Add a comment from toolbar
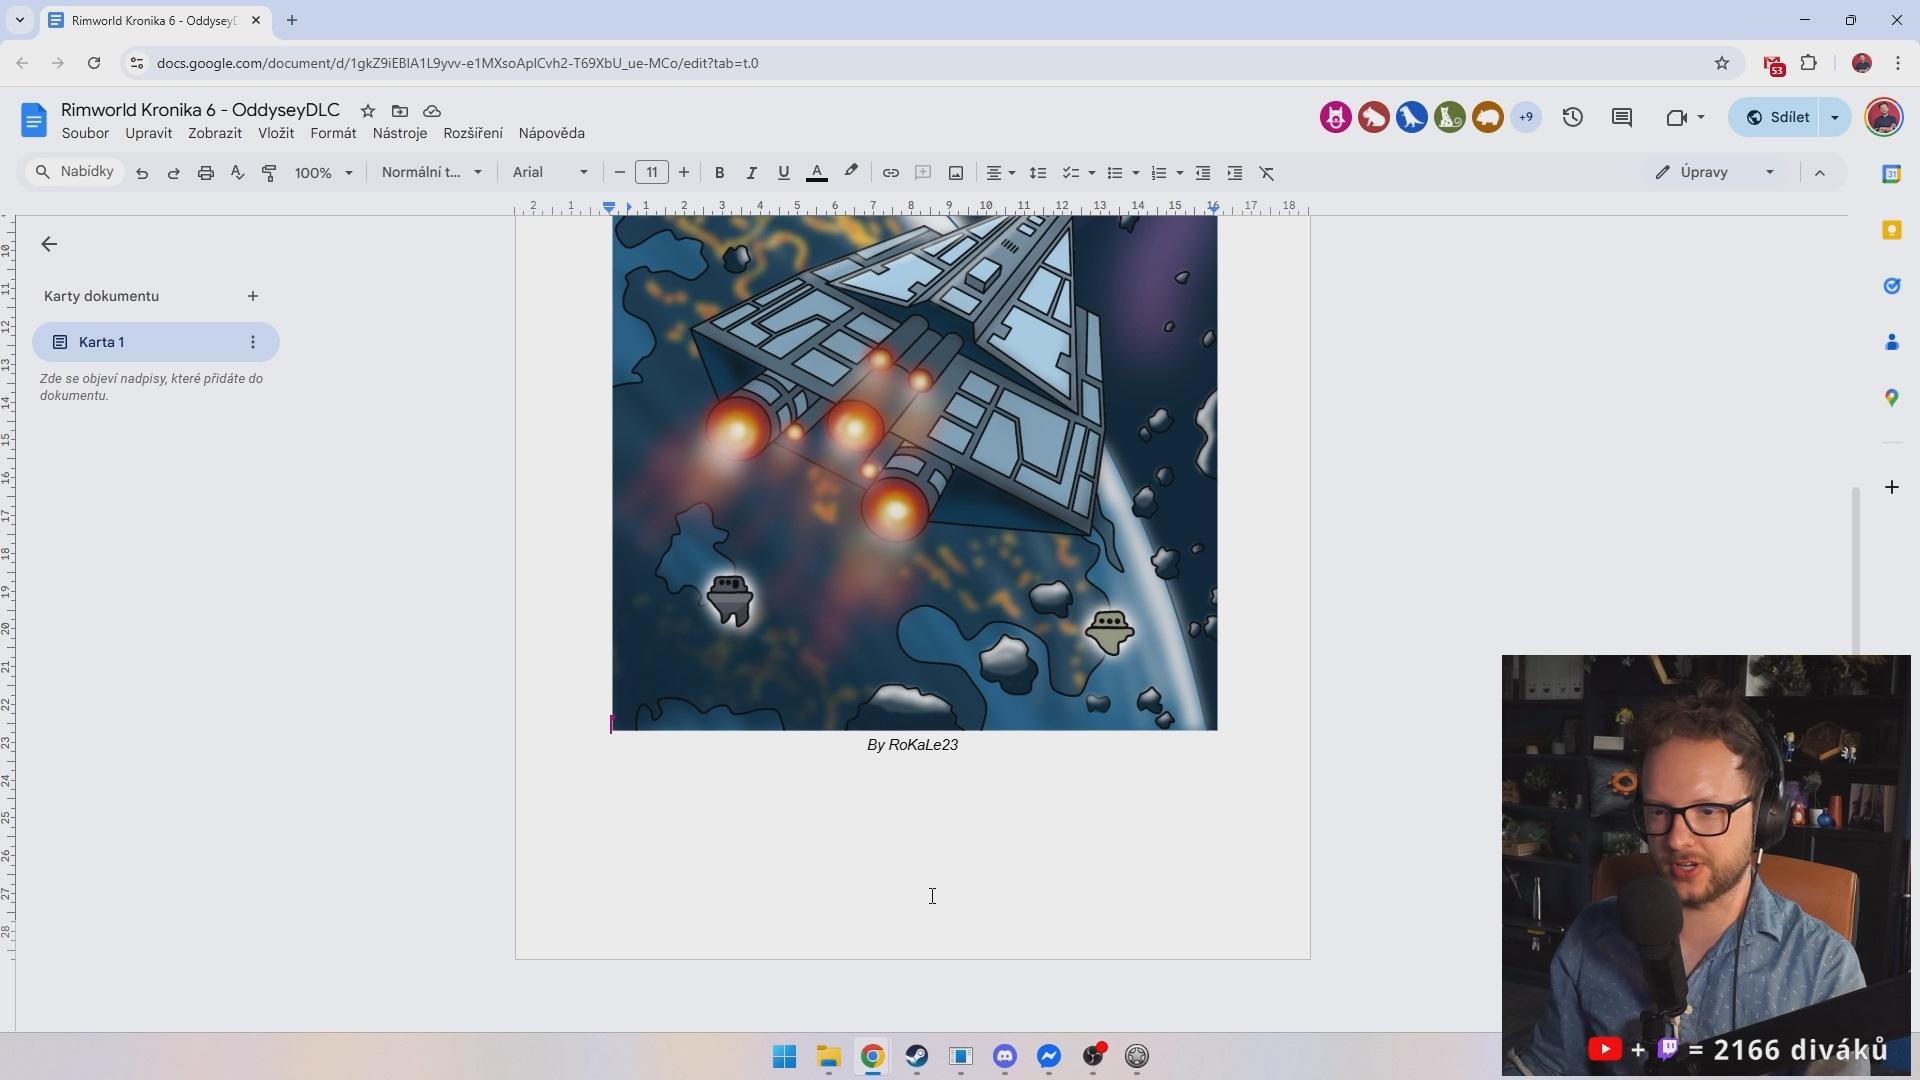 click(923, 173)
